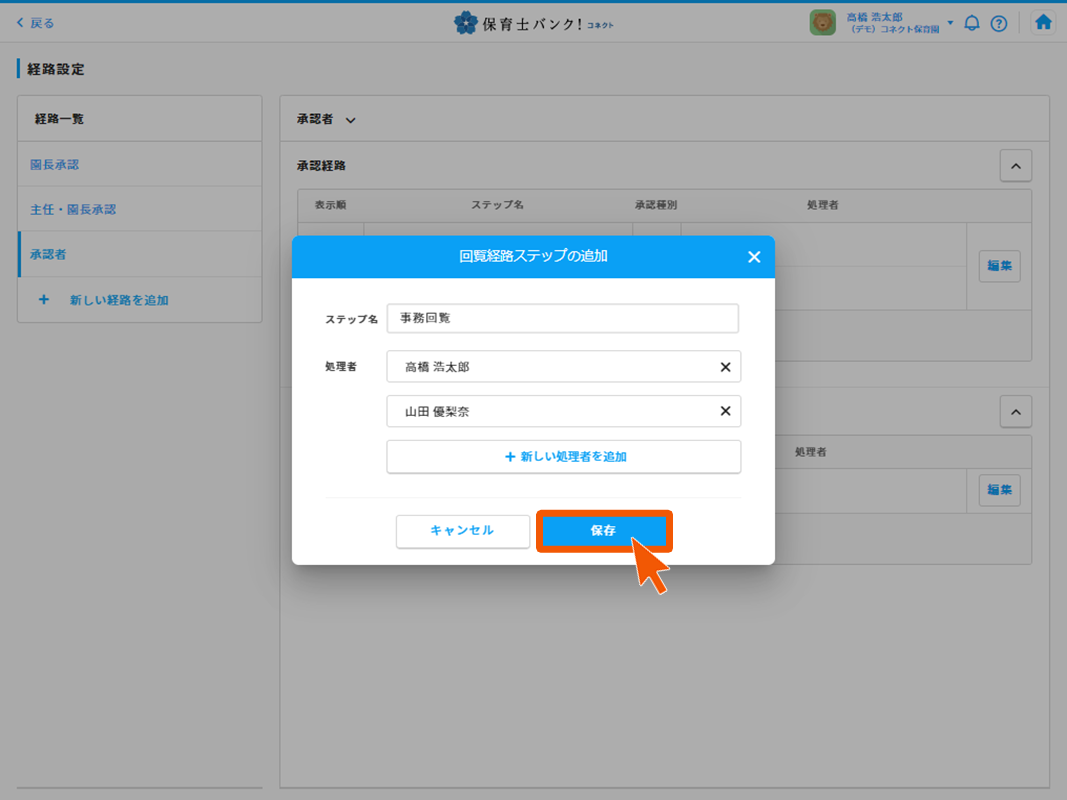Screen dimensions: 1067x800
Task: Expand the 承認者 title chevron
Action: pos(351,120)
